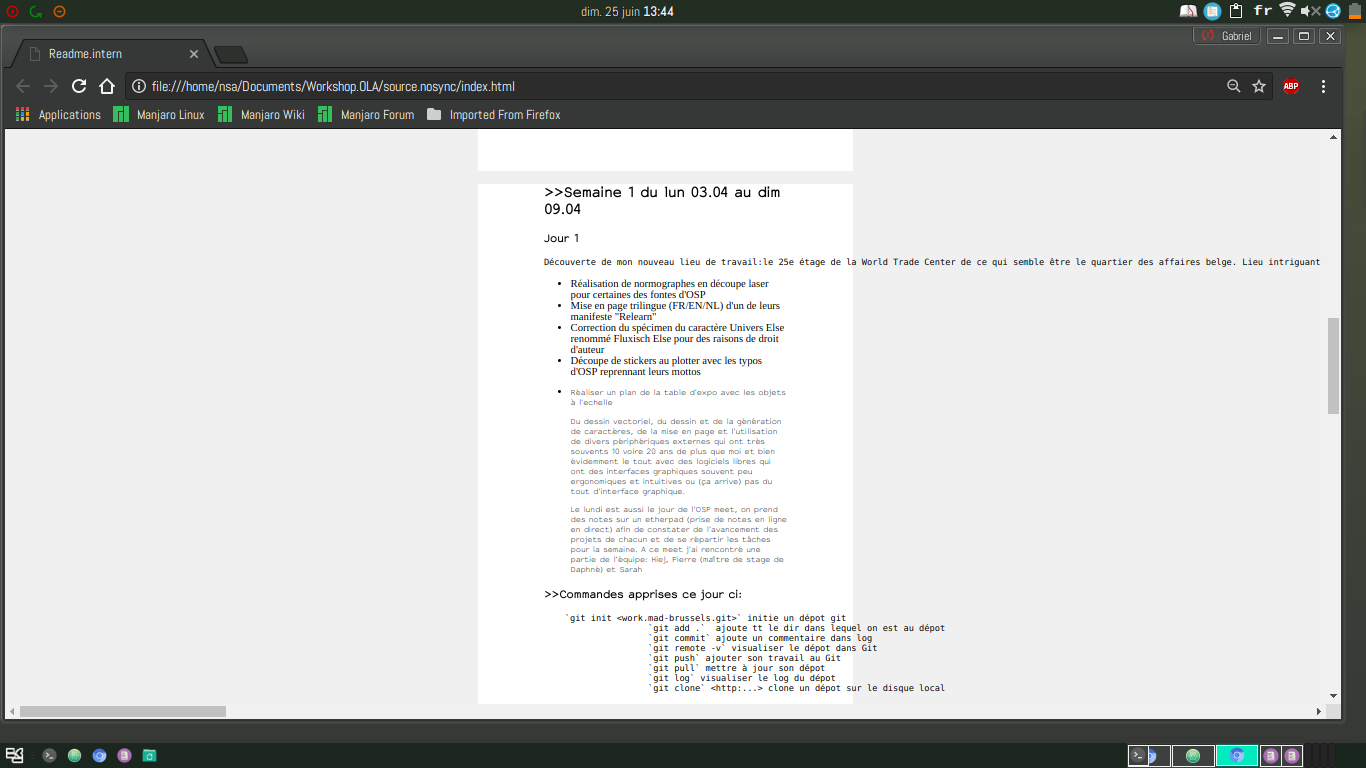Screen dimensions: 1366x768
Task: Click the scroll down arrow of the page
Action: point(1333,696)
